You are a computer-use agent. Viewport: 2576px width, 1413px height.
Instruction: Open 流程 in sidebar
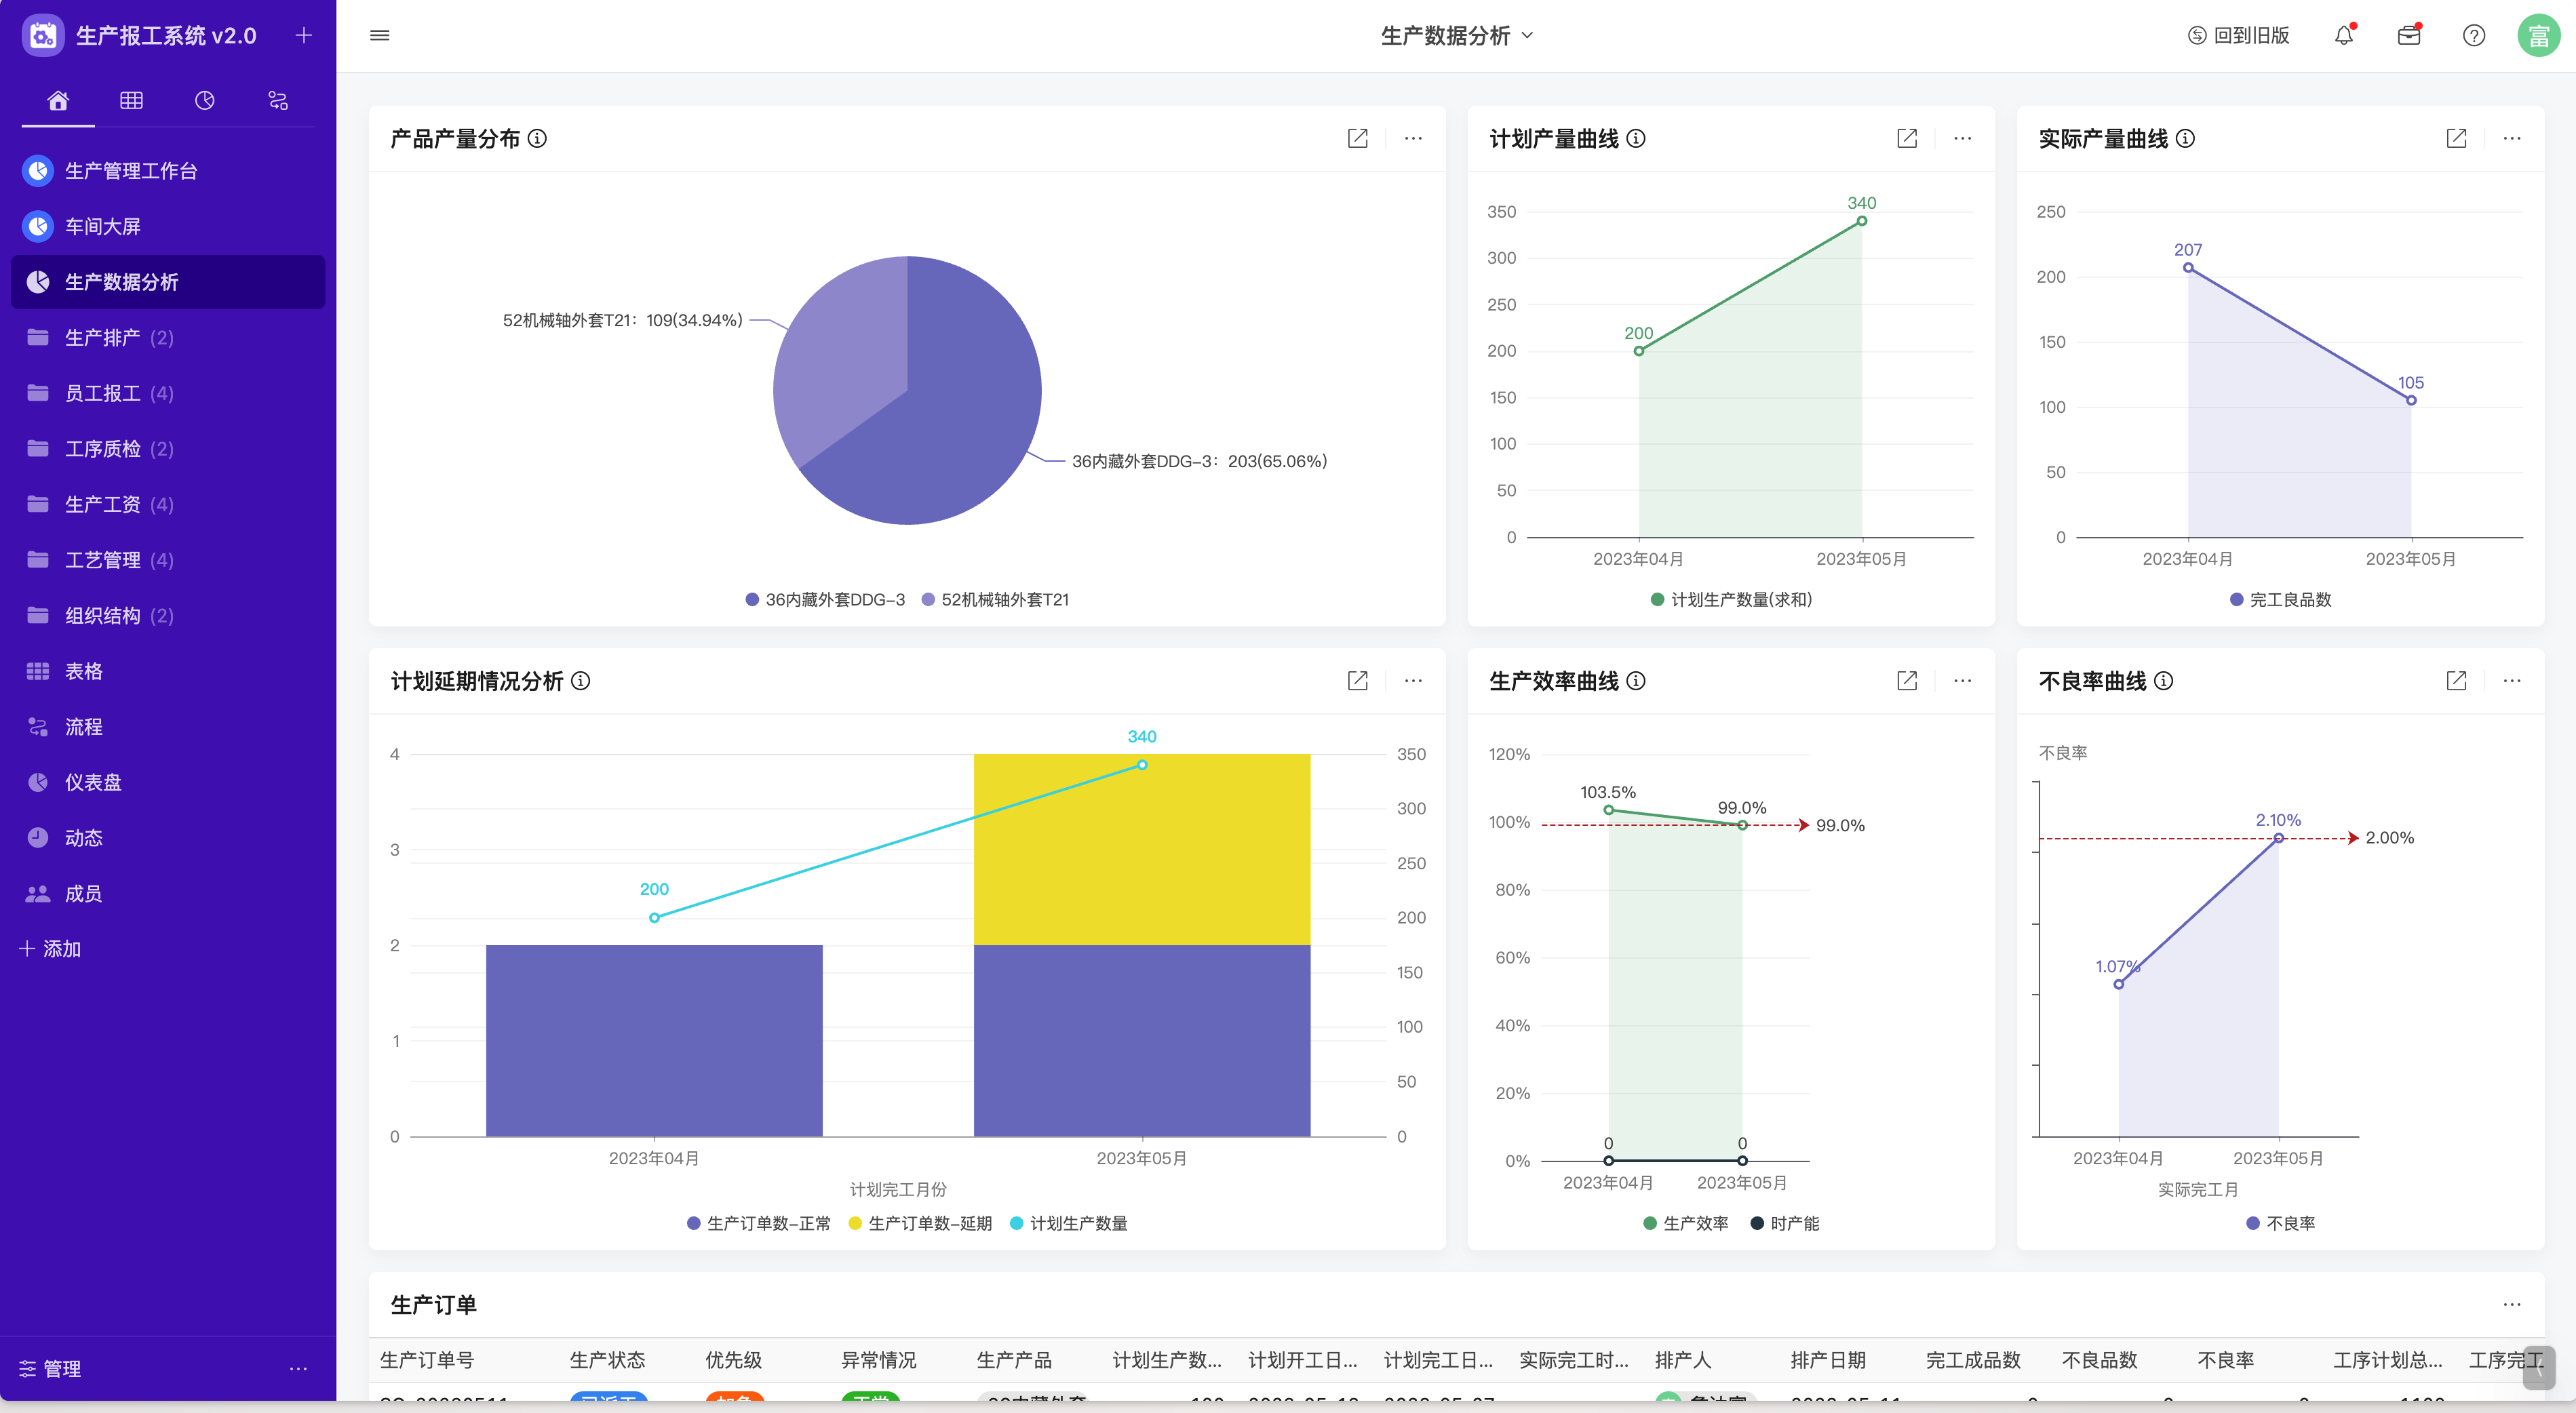[168, 727]
